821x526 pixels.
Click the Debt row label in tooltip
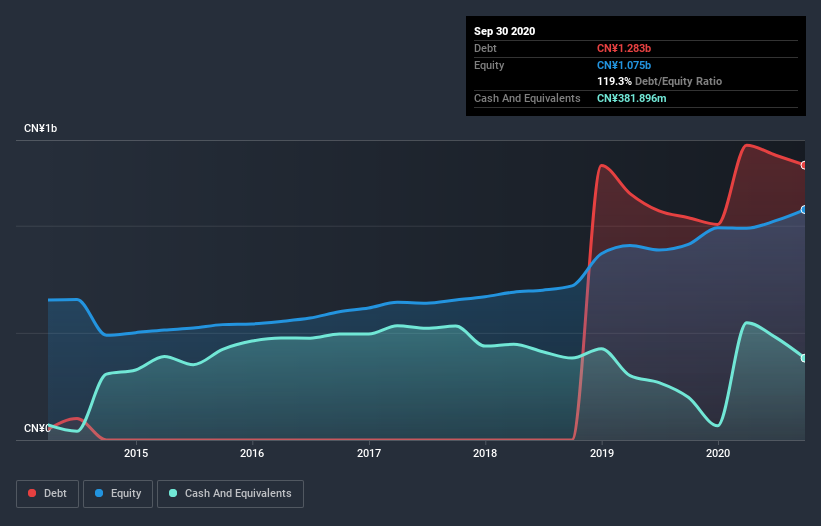(485, 48)
